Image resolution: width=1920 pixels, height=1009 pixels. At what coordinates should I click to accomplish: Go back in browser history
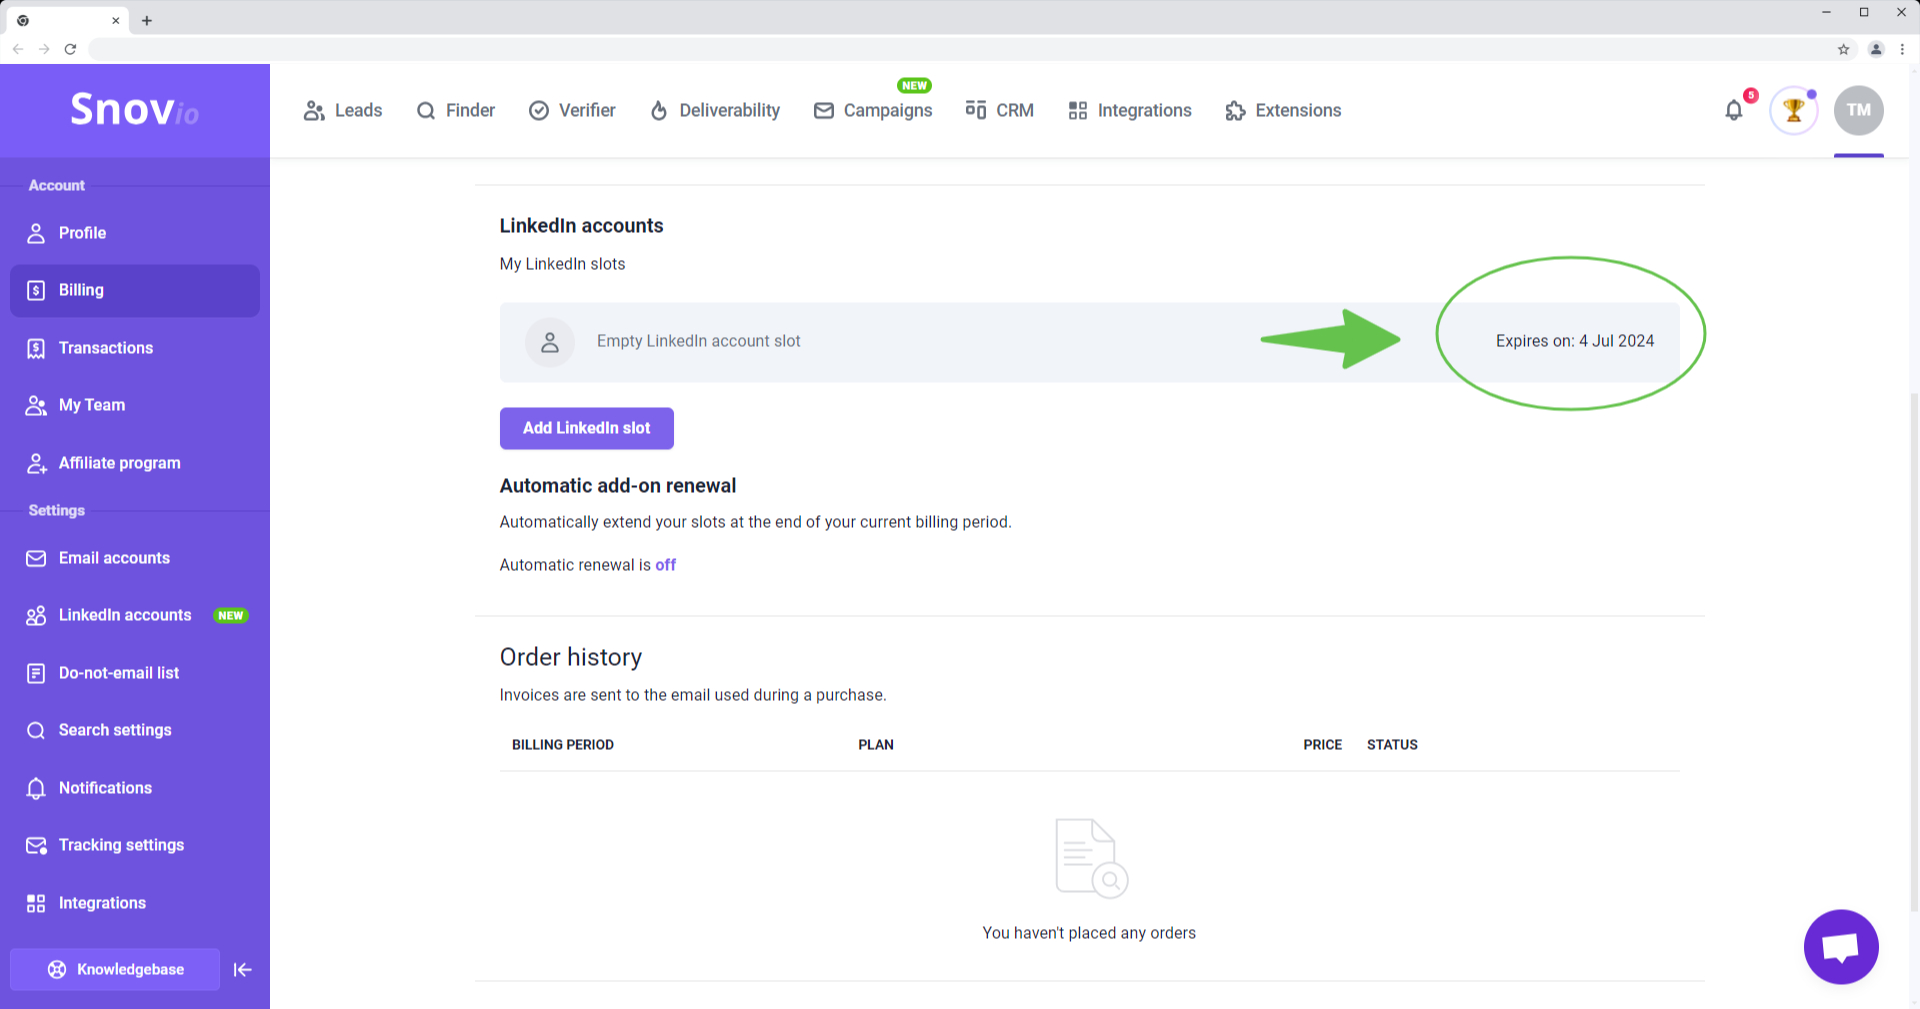point(18,49)
